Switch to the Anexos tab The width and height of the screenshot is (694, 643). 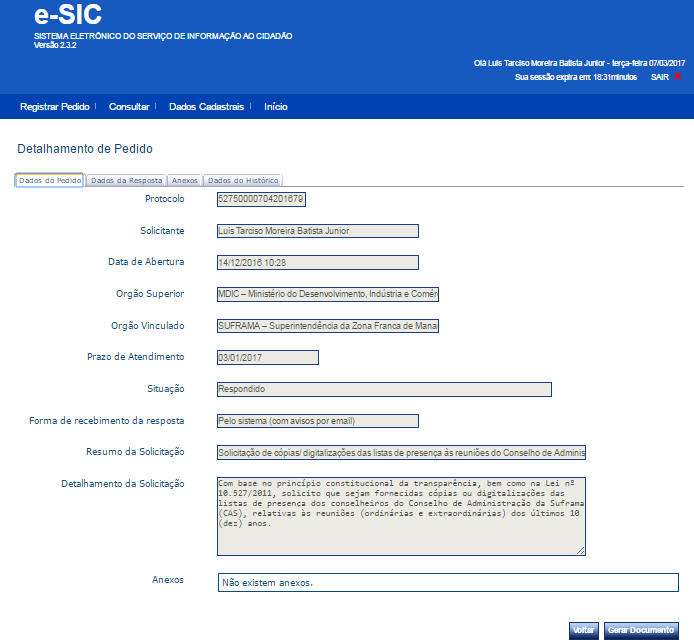tap(185, 181)
